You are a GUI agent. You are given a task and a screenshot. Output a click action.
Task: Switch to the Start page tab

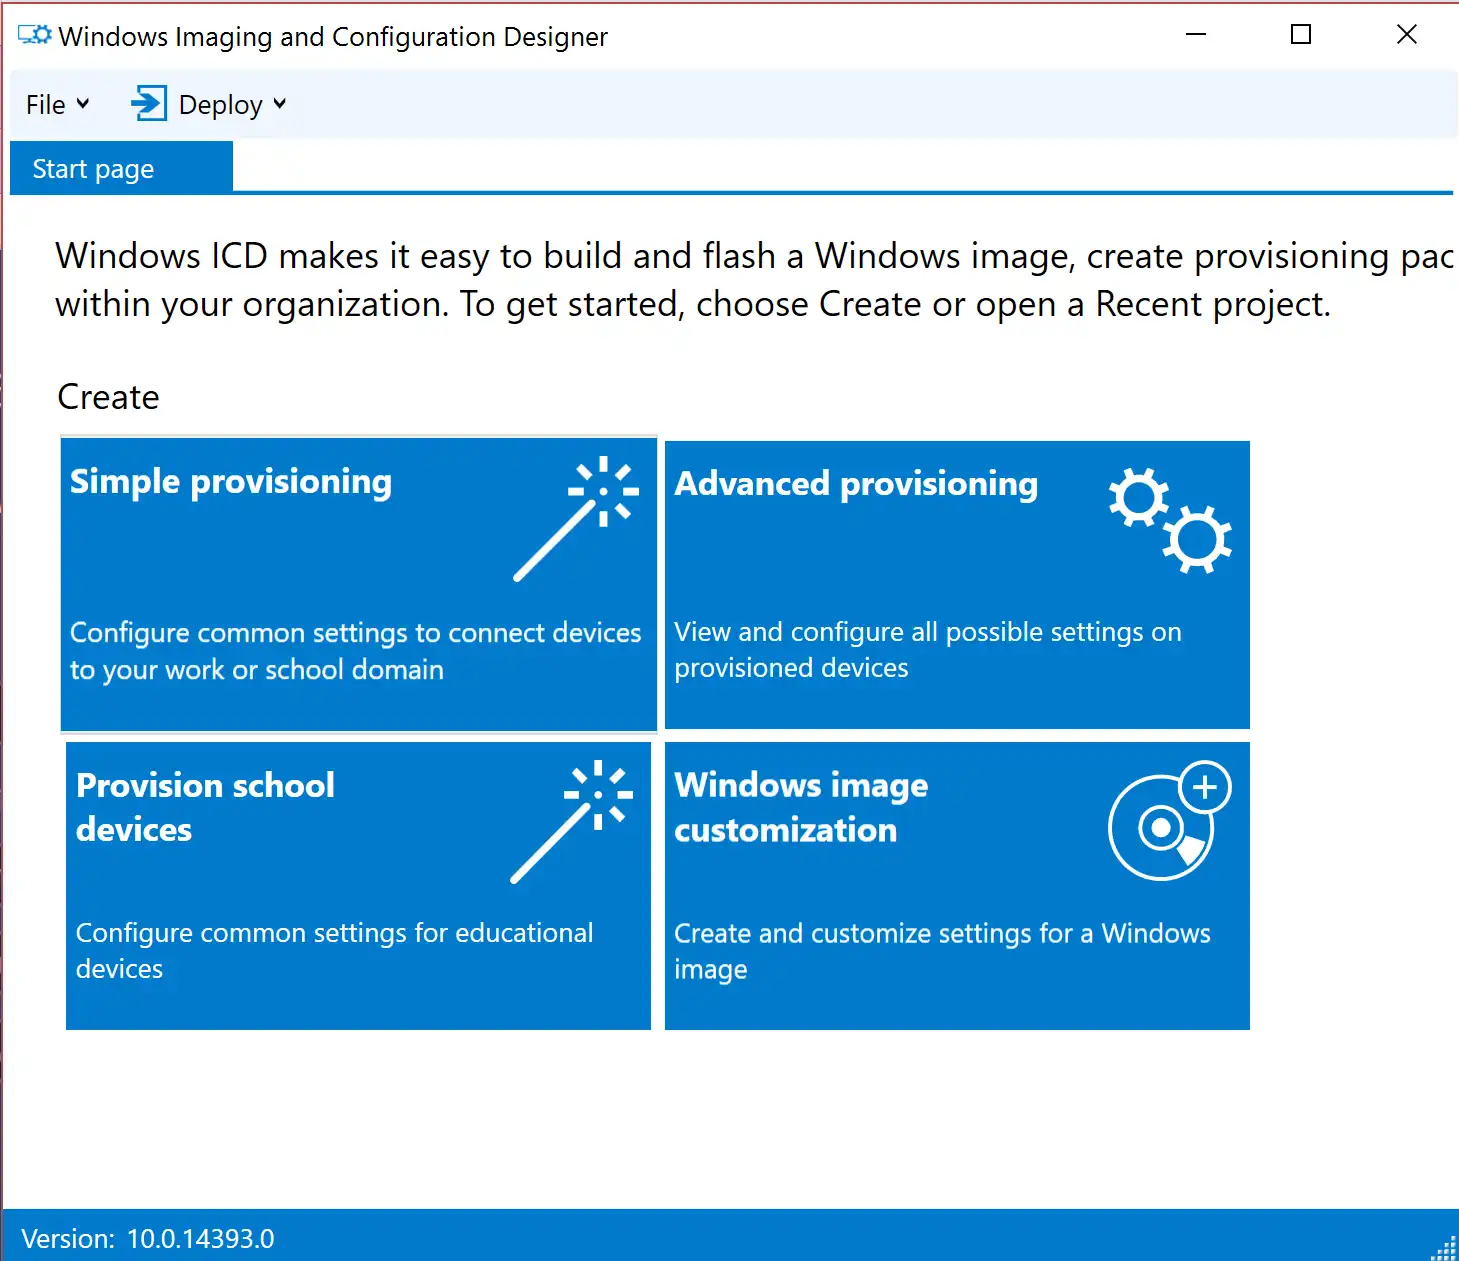tap(121, 168)
